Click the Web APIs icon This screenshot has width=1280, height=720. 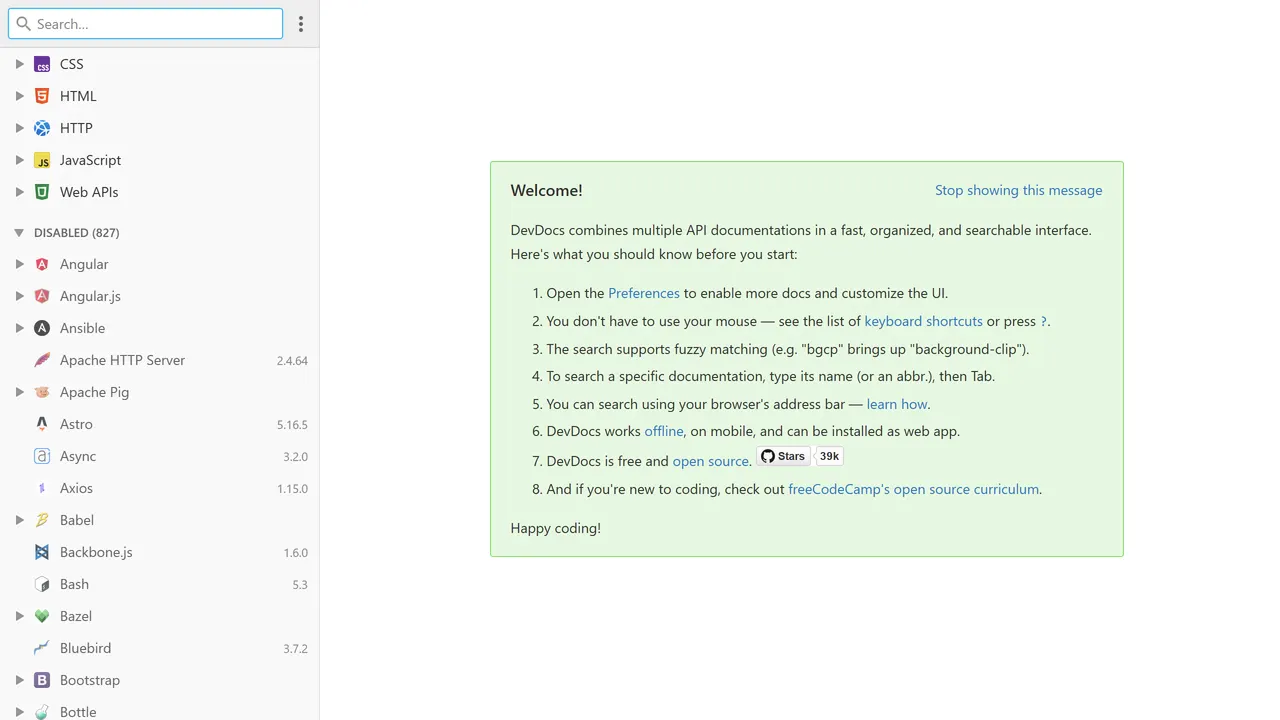[x=42, y=192]
